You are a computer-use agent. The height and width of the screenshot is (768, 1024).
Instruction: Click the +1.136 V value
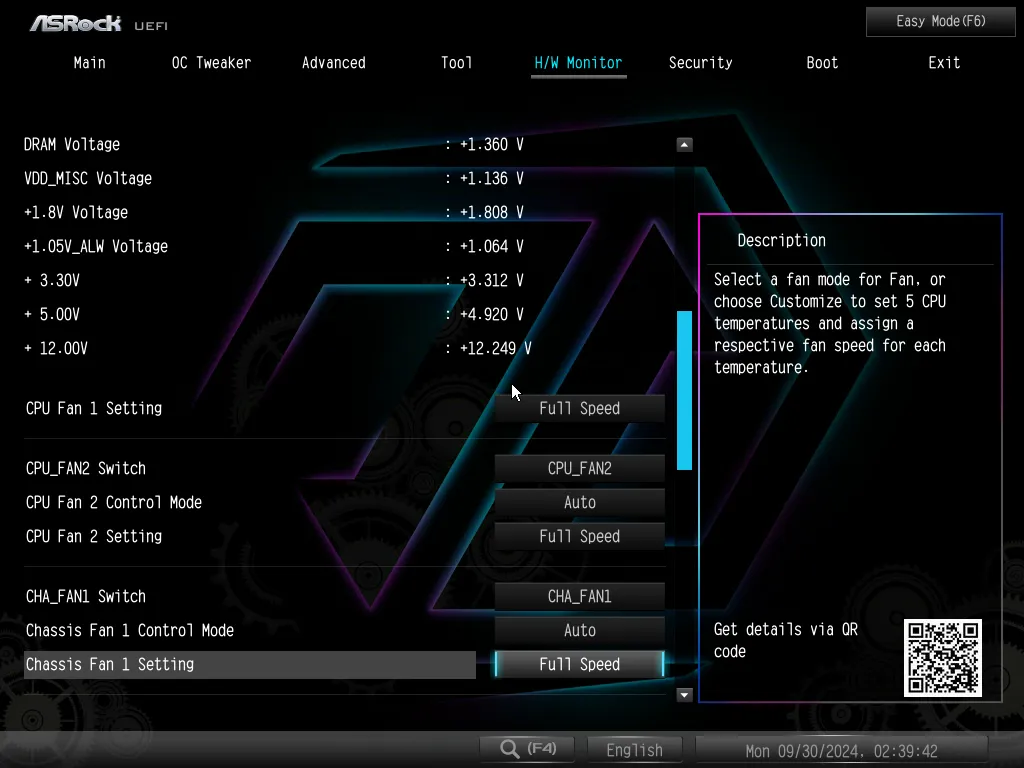tap(491, 178)
